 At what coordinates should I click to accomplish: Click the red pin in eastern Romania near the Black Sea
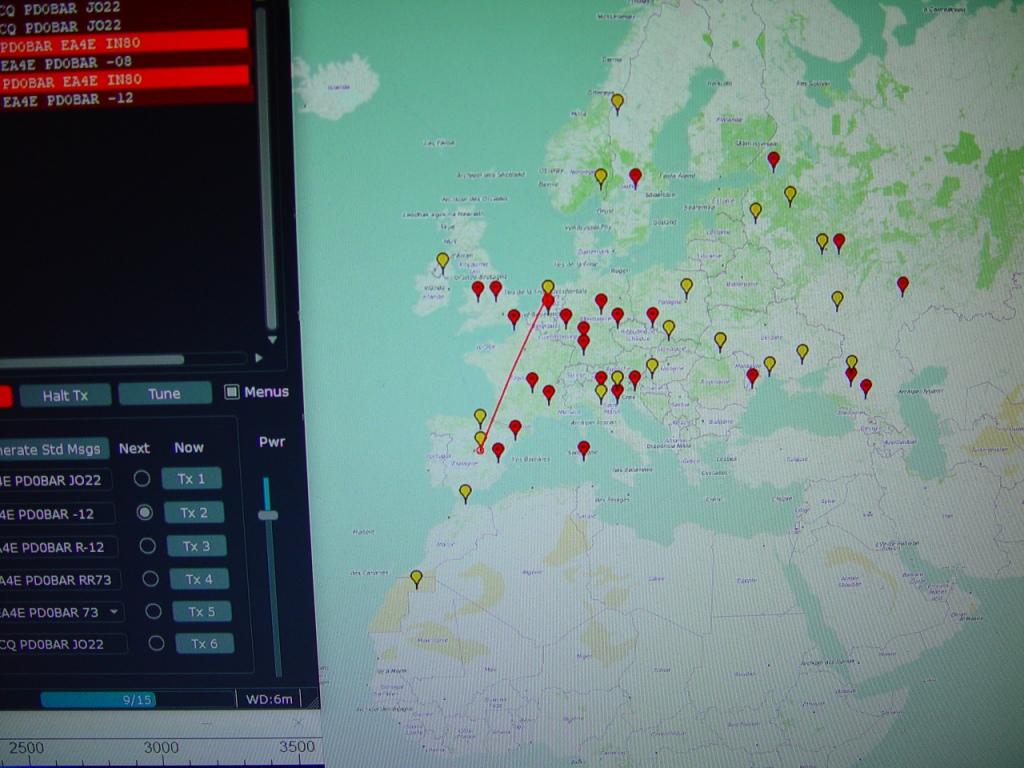click(752, 377)
